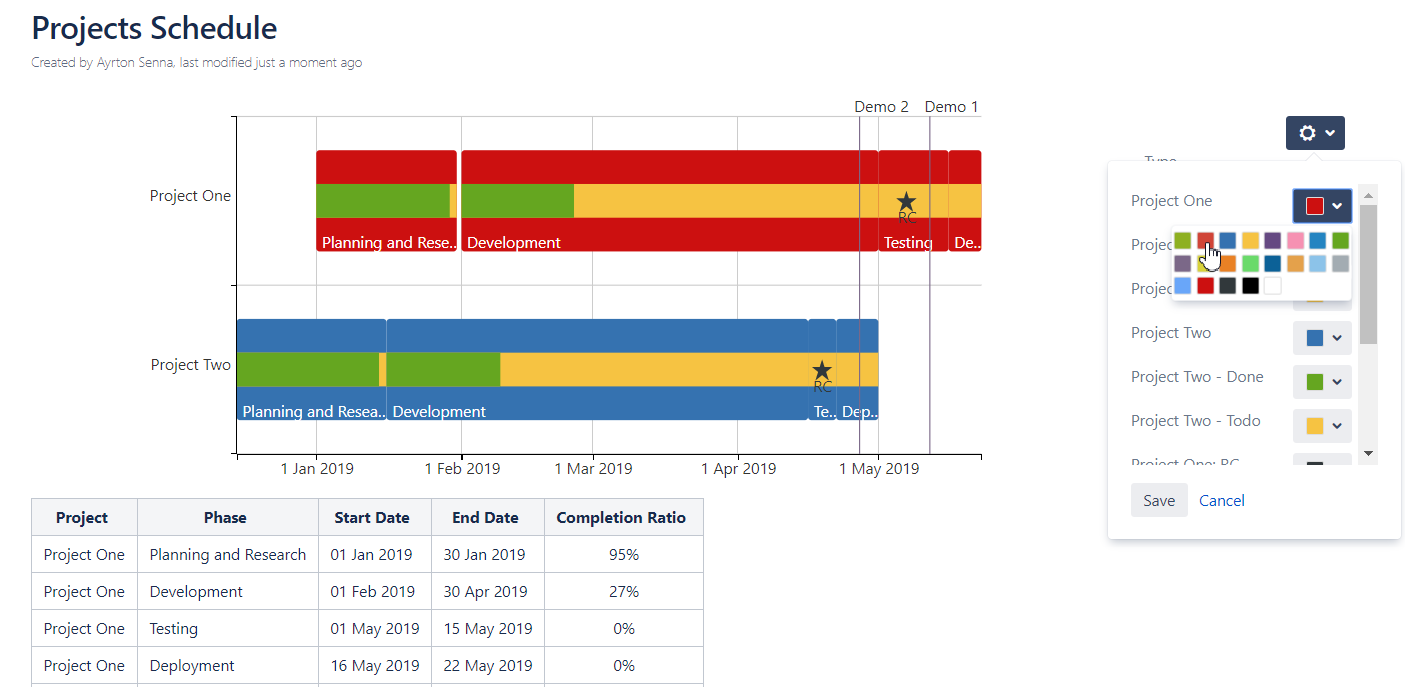Image resolution: width=1405 pixels, height=687 pixels.
Task: Choose the black swatch in the palette
Action: pos(1250,286)
